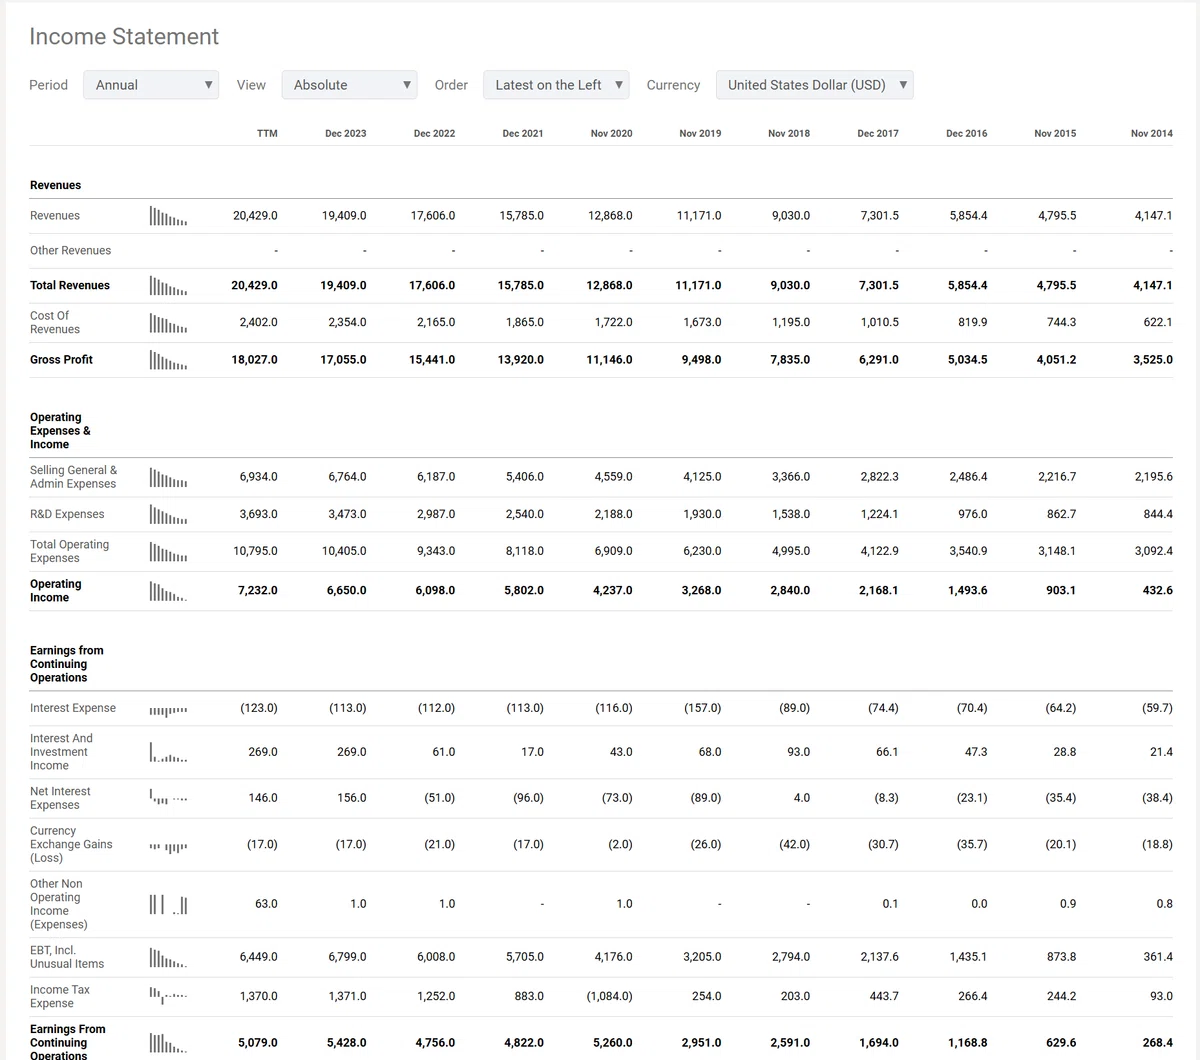Click the Total Operating Expenses label
Image resolution: width=1200 pixels, height=1060 pixels.
point(69,551)
